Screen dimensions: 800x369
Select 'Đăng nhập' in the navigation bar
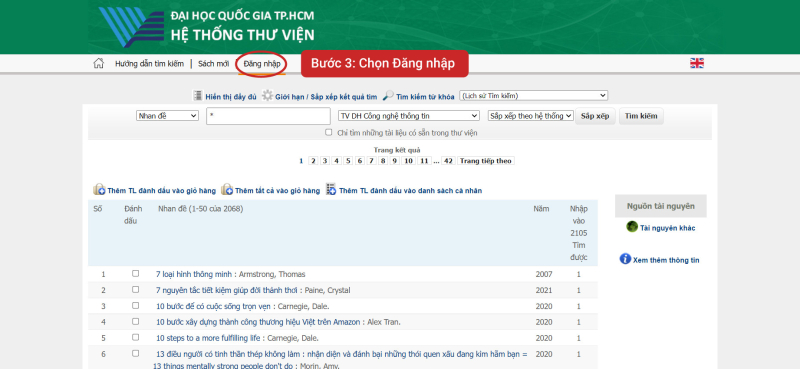[262, 64]
